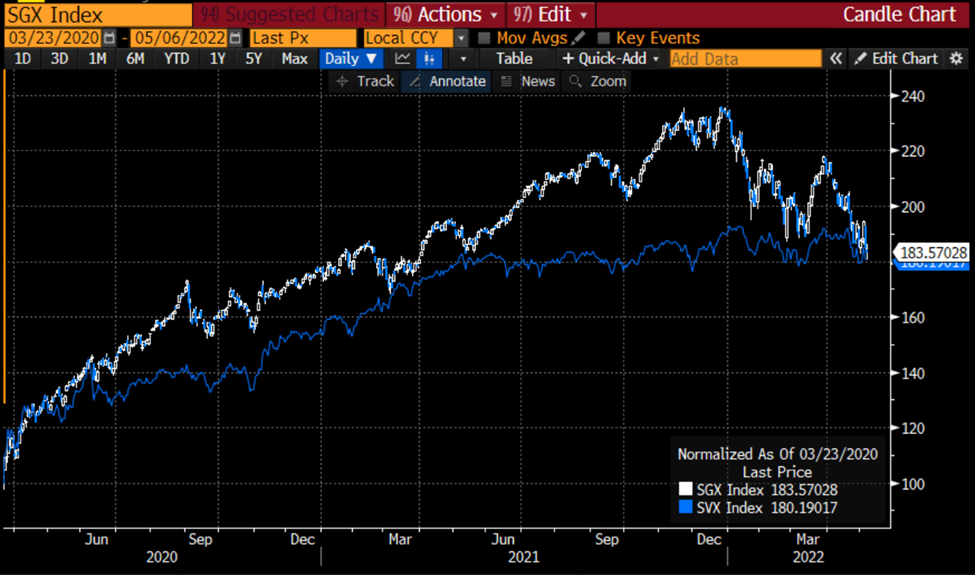Enable Key Events checkbox
The image size is (975, 575).
(x=603, y=38)
